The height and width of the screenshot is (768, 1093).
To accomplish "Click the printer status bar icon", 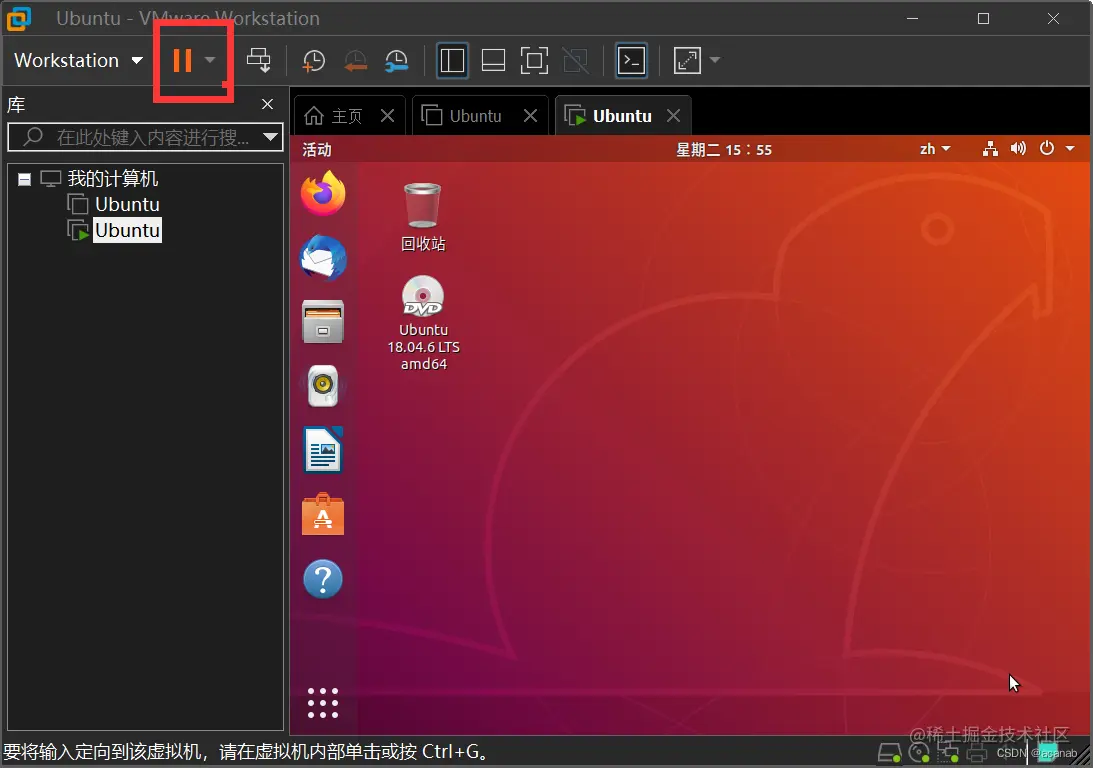I will 977,753.
